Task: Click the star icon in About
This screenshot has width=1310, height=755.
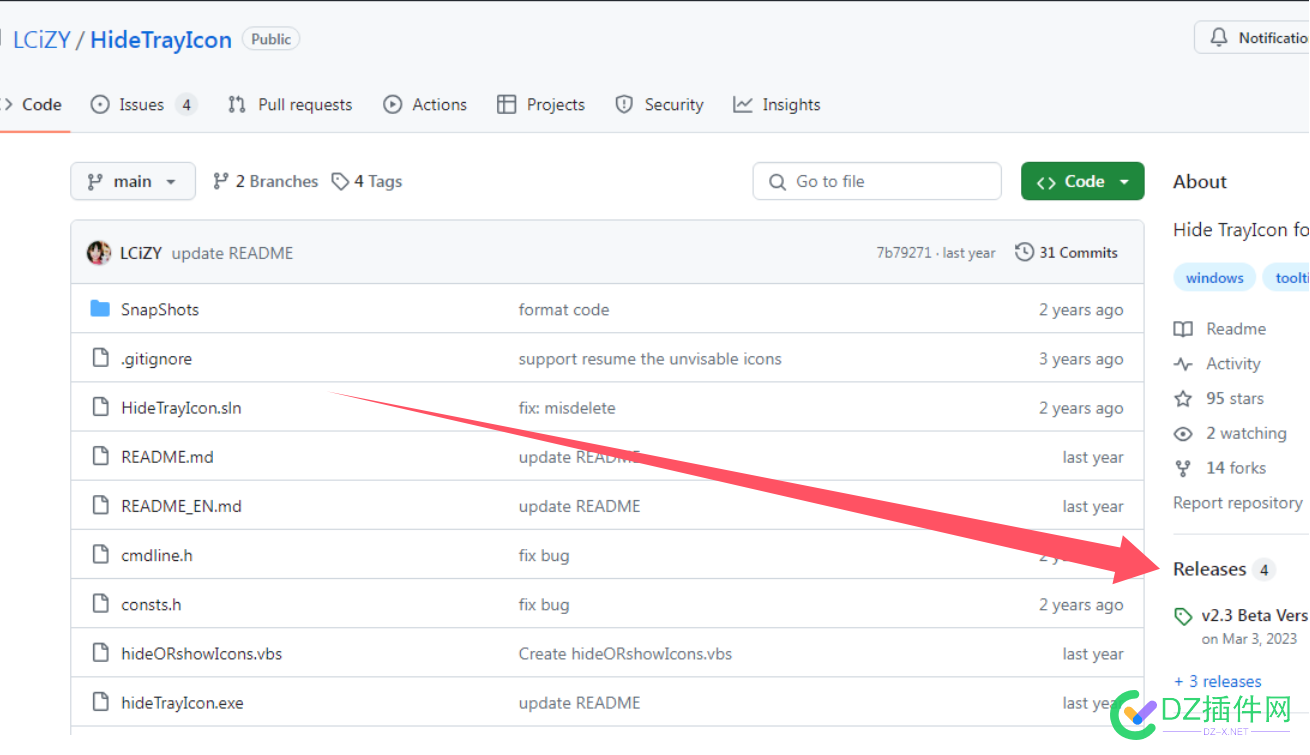Action: coord(1183,398)
